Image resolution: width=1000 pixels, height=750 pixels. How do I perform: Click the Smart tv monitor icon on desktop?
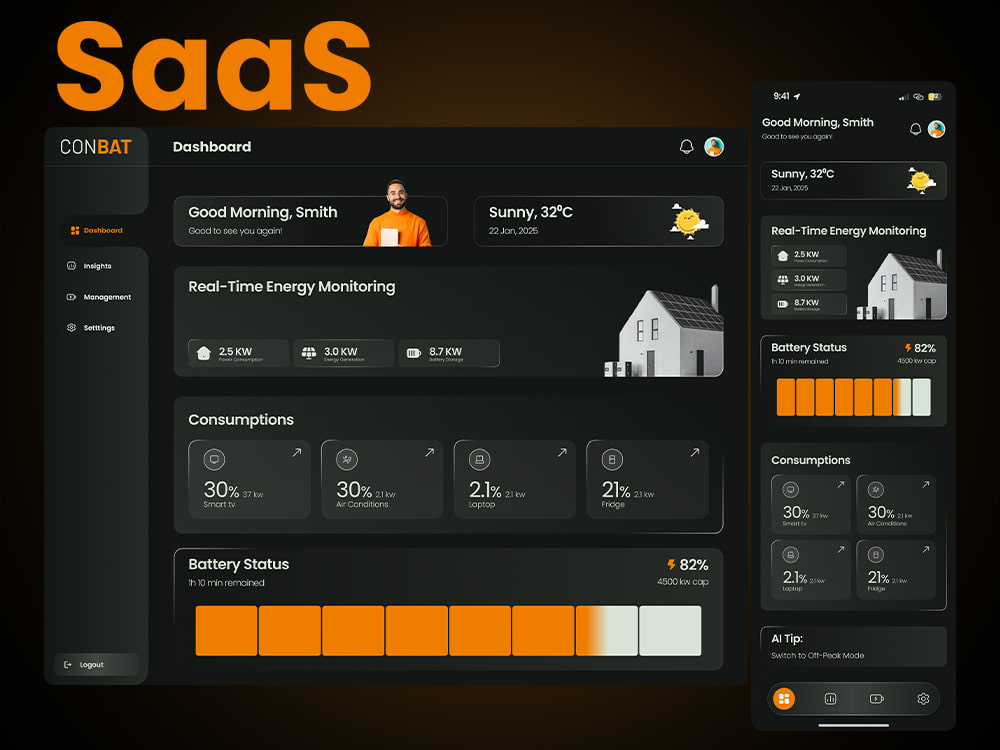(214, 459)
